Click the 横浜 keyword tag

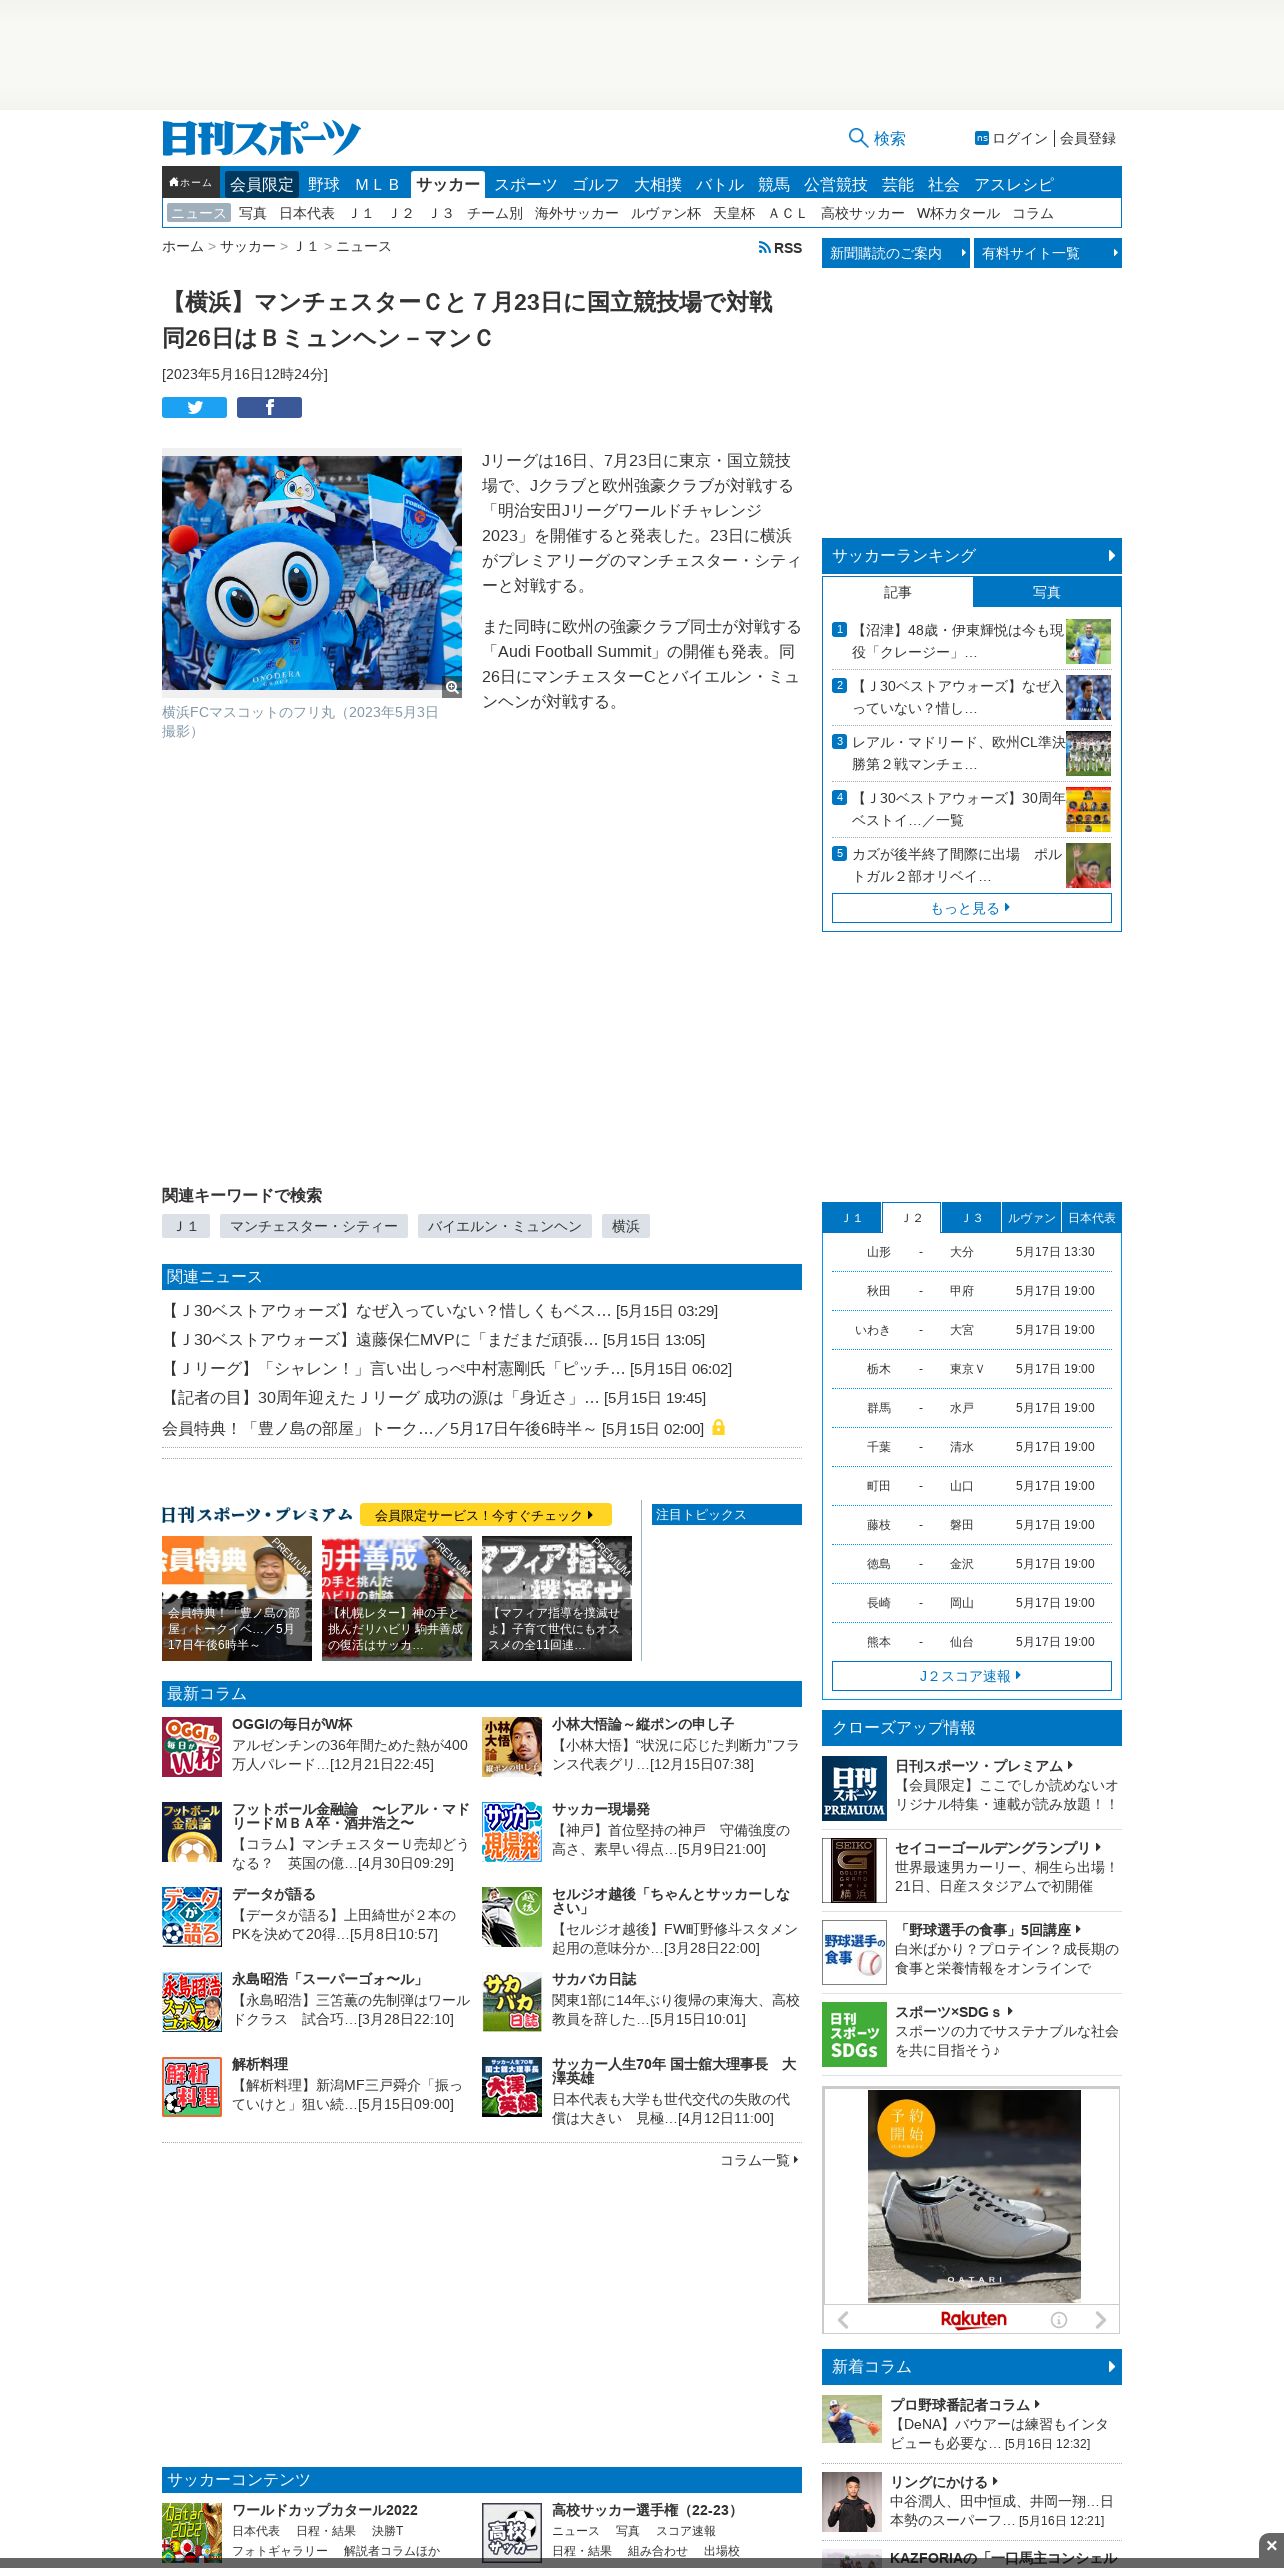coord(626,1226)
